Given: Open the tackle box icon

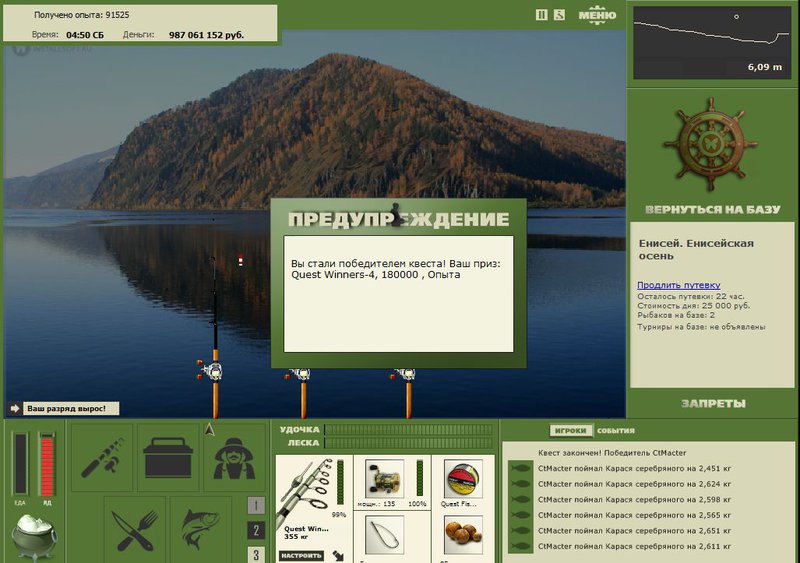Looking at the screenshot, I should pyautogui.click(x=168, y=457).
